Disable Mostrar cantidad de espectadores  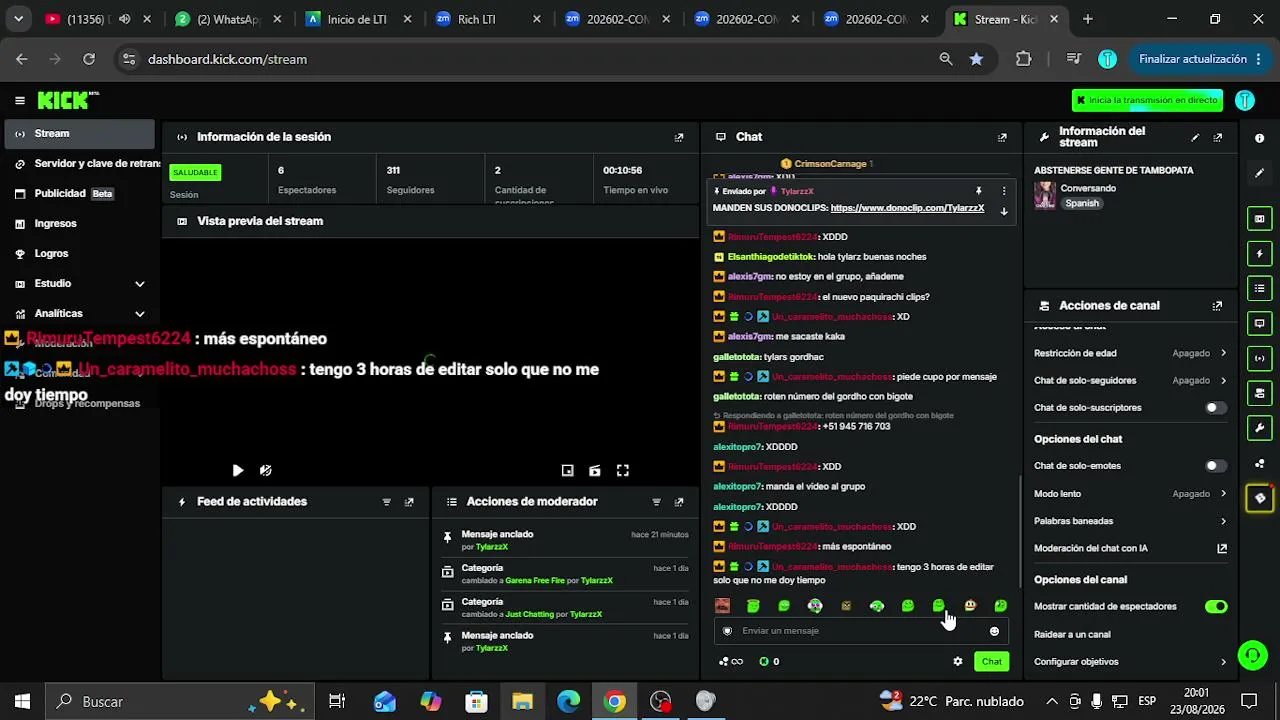tap(1215, 607)
